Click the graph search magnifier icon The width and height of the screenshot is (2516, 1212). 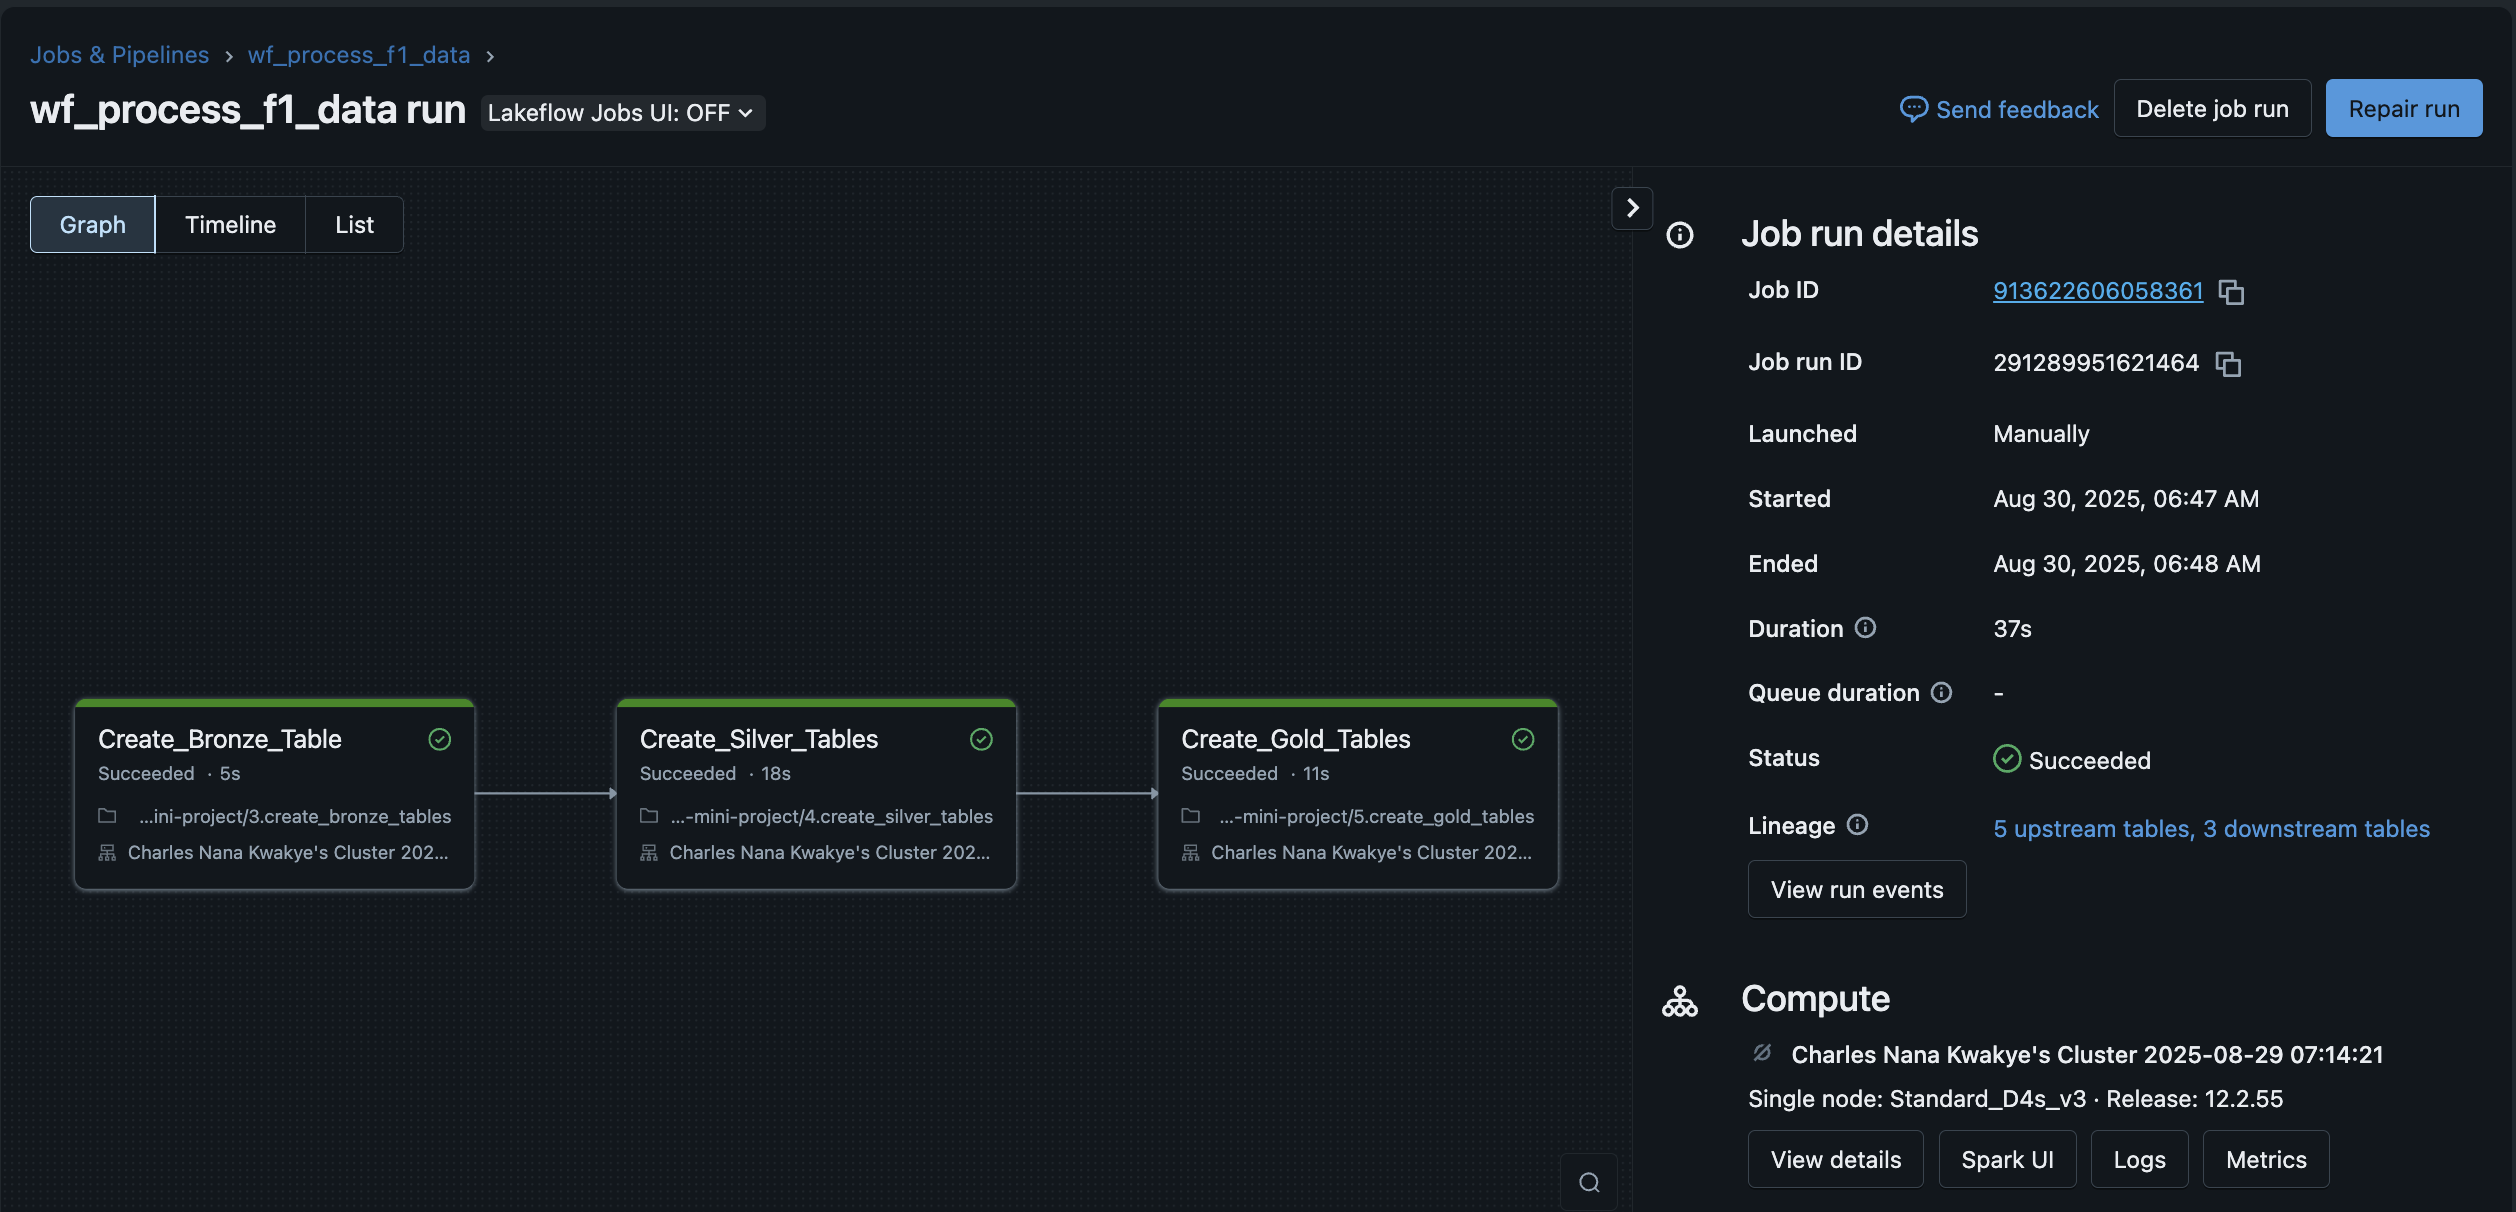point(1589,1183)
